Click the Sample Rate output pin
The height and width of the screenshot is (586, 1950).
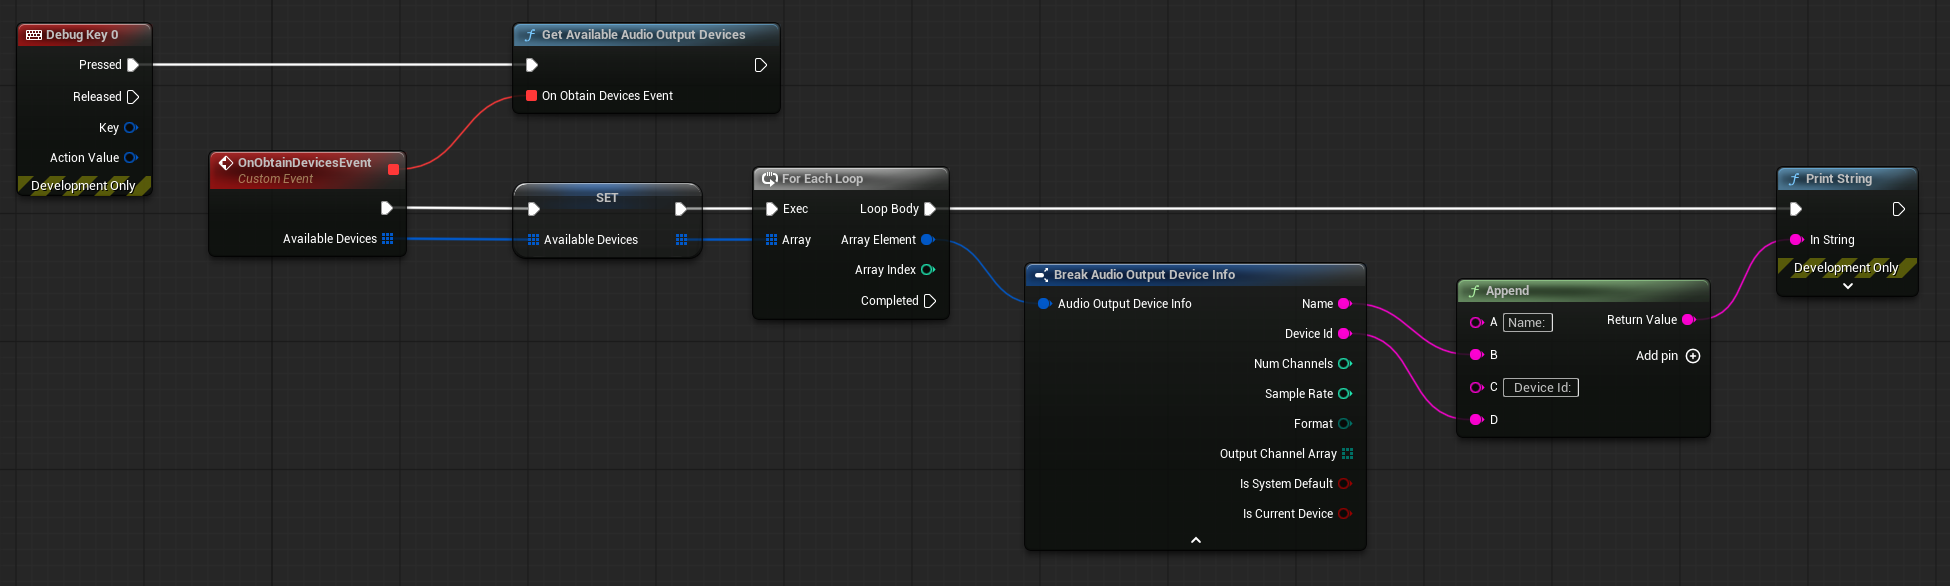(1345, 394)
